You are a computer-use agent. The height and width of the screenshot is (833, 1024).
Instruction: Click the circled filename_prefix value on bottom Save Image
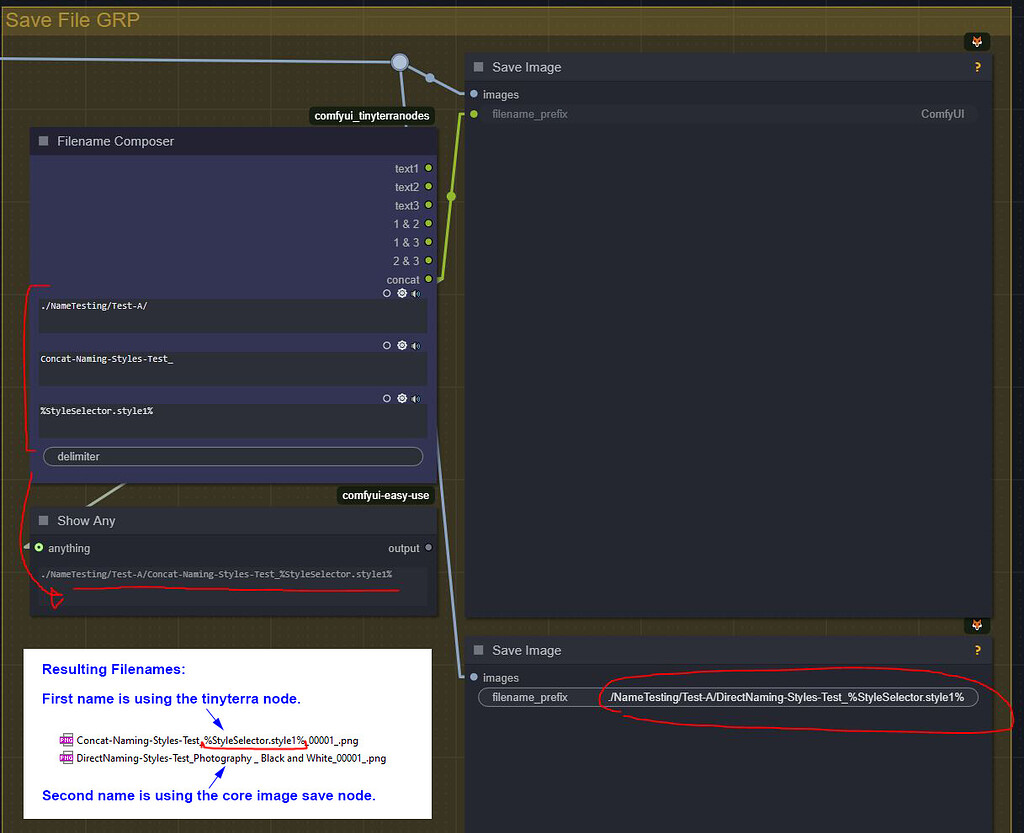pos(787,697)
